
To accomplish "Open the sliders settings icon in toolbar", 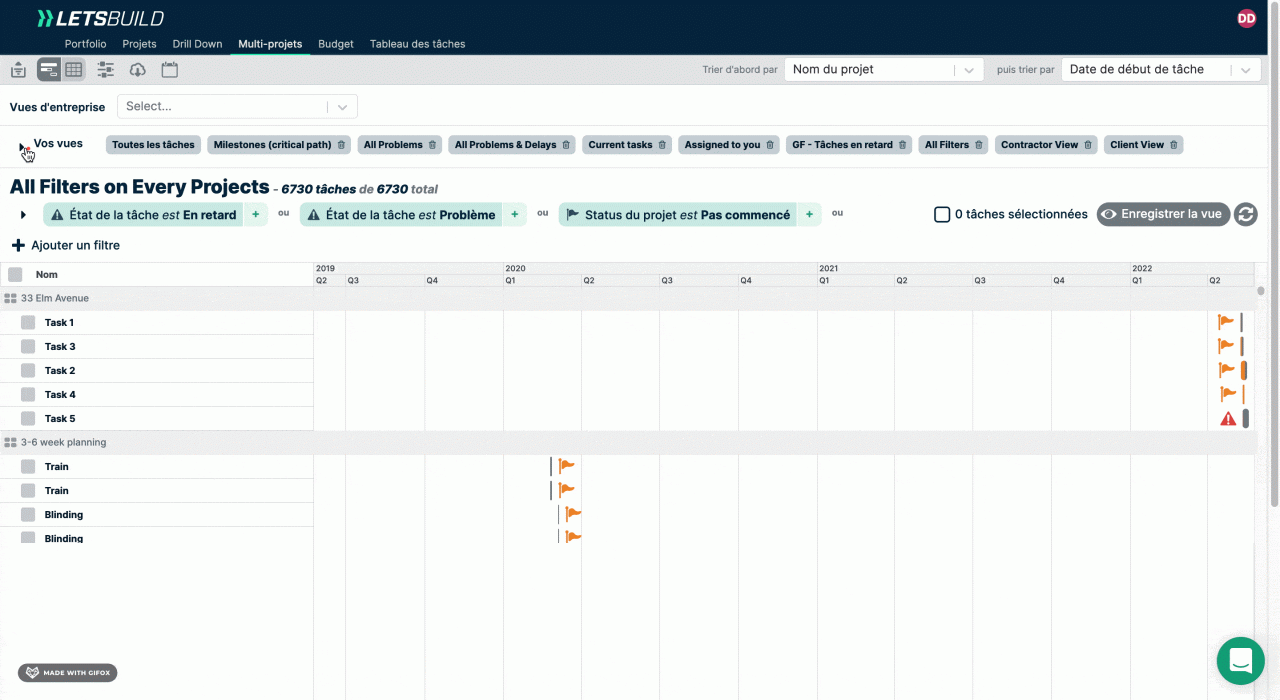I will [x=106, y=69].
